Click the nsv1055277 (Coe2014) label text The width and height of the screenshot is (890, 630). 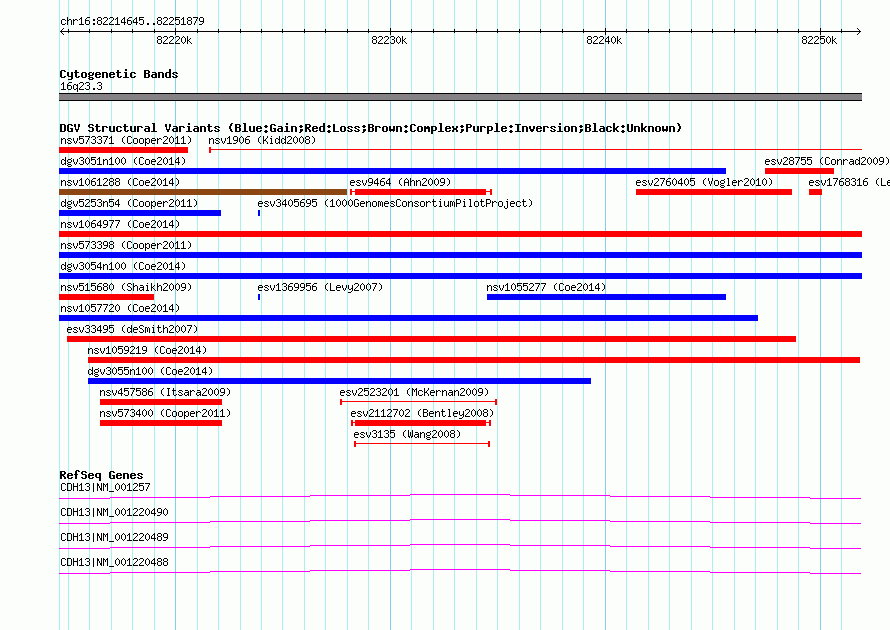pos(546,287)
